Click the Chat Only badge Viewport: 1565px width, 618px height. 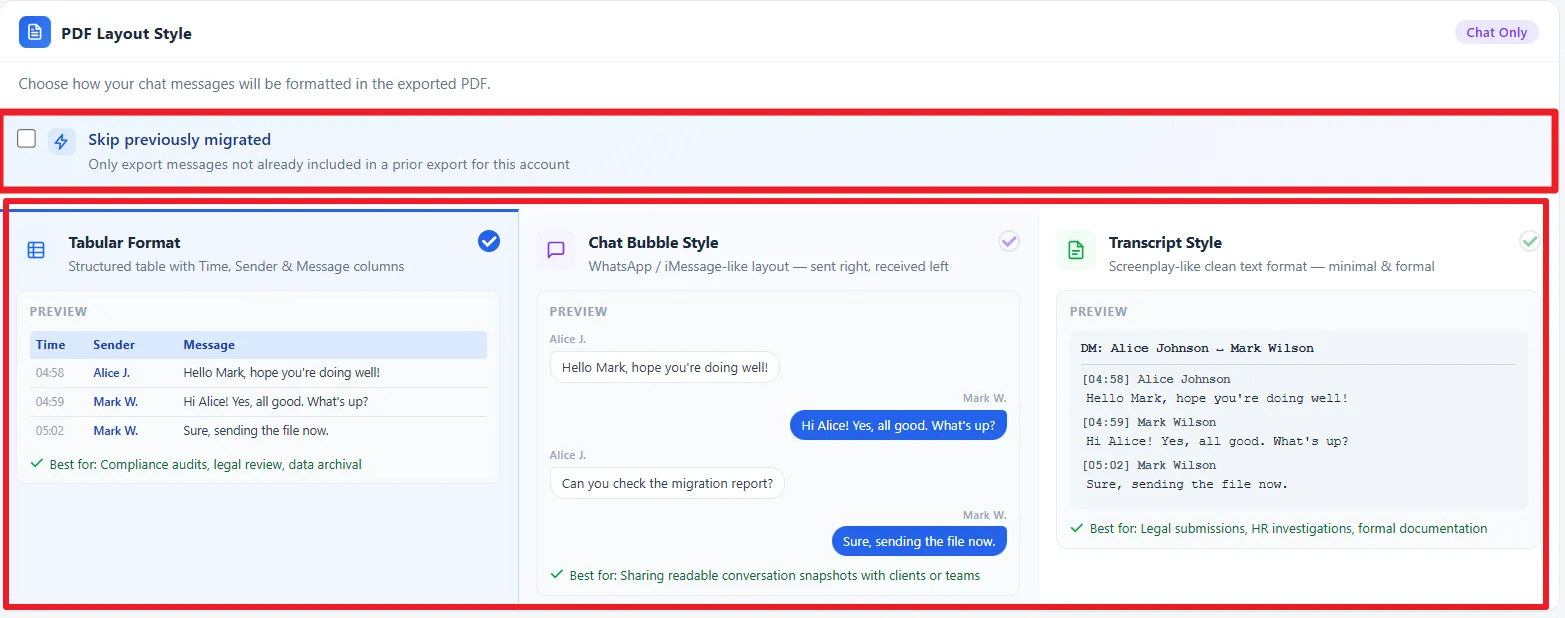click(1496, 32)
